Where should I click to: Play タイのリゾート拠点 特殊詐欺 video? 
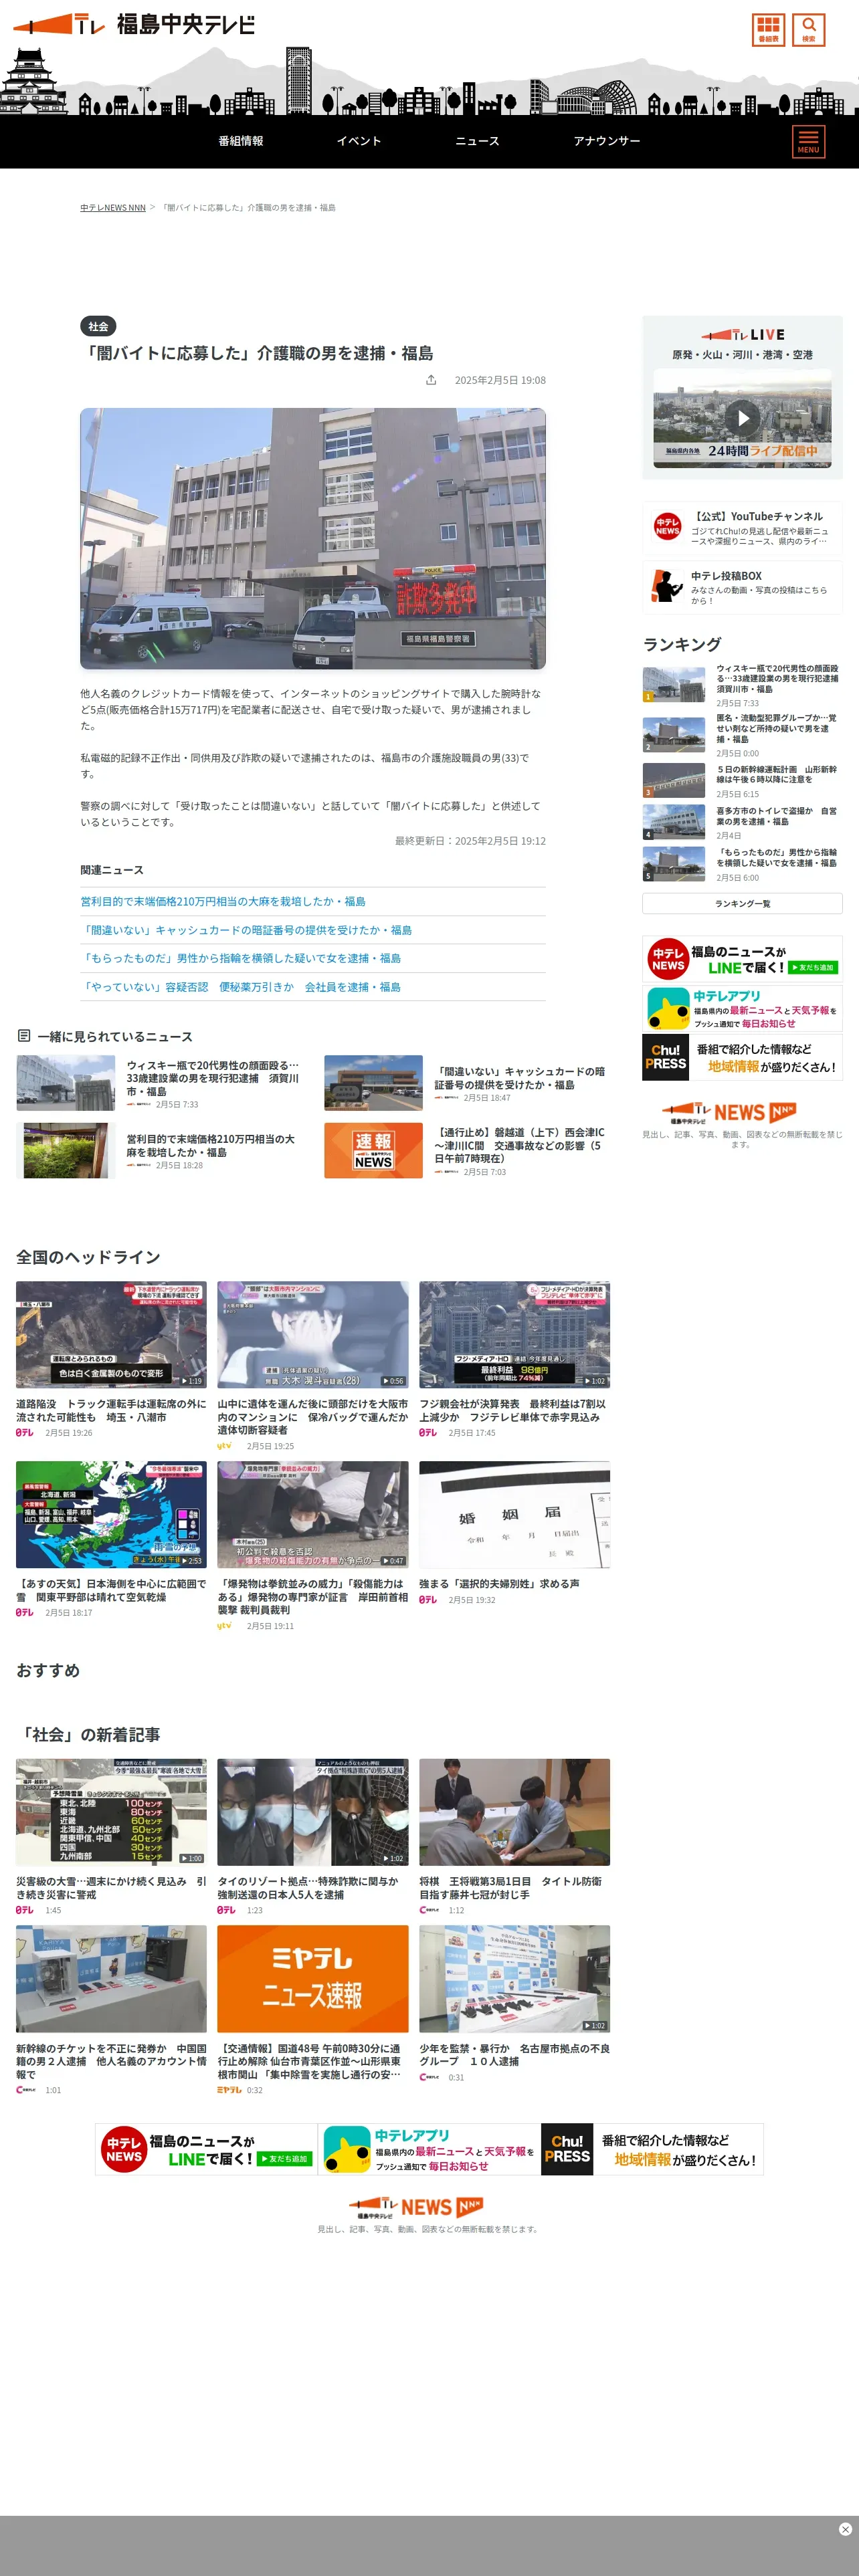313,1812
